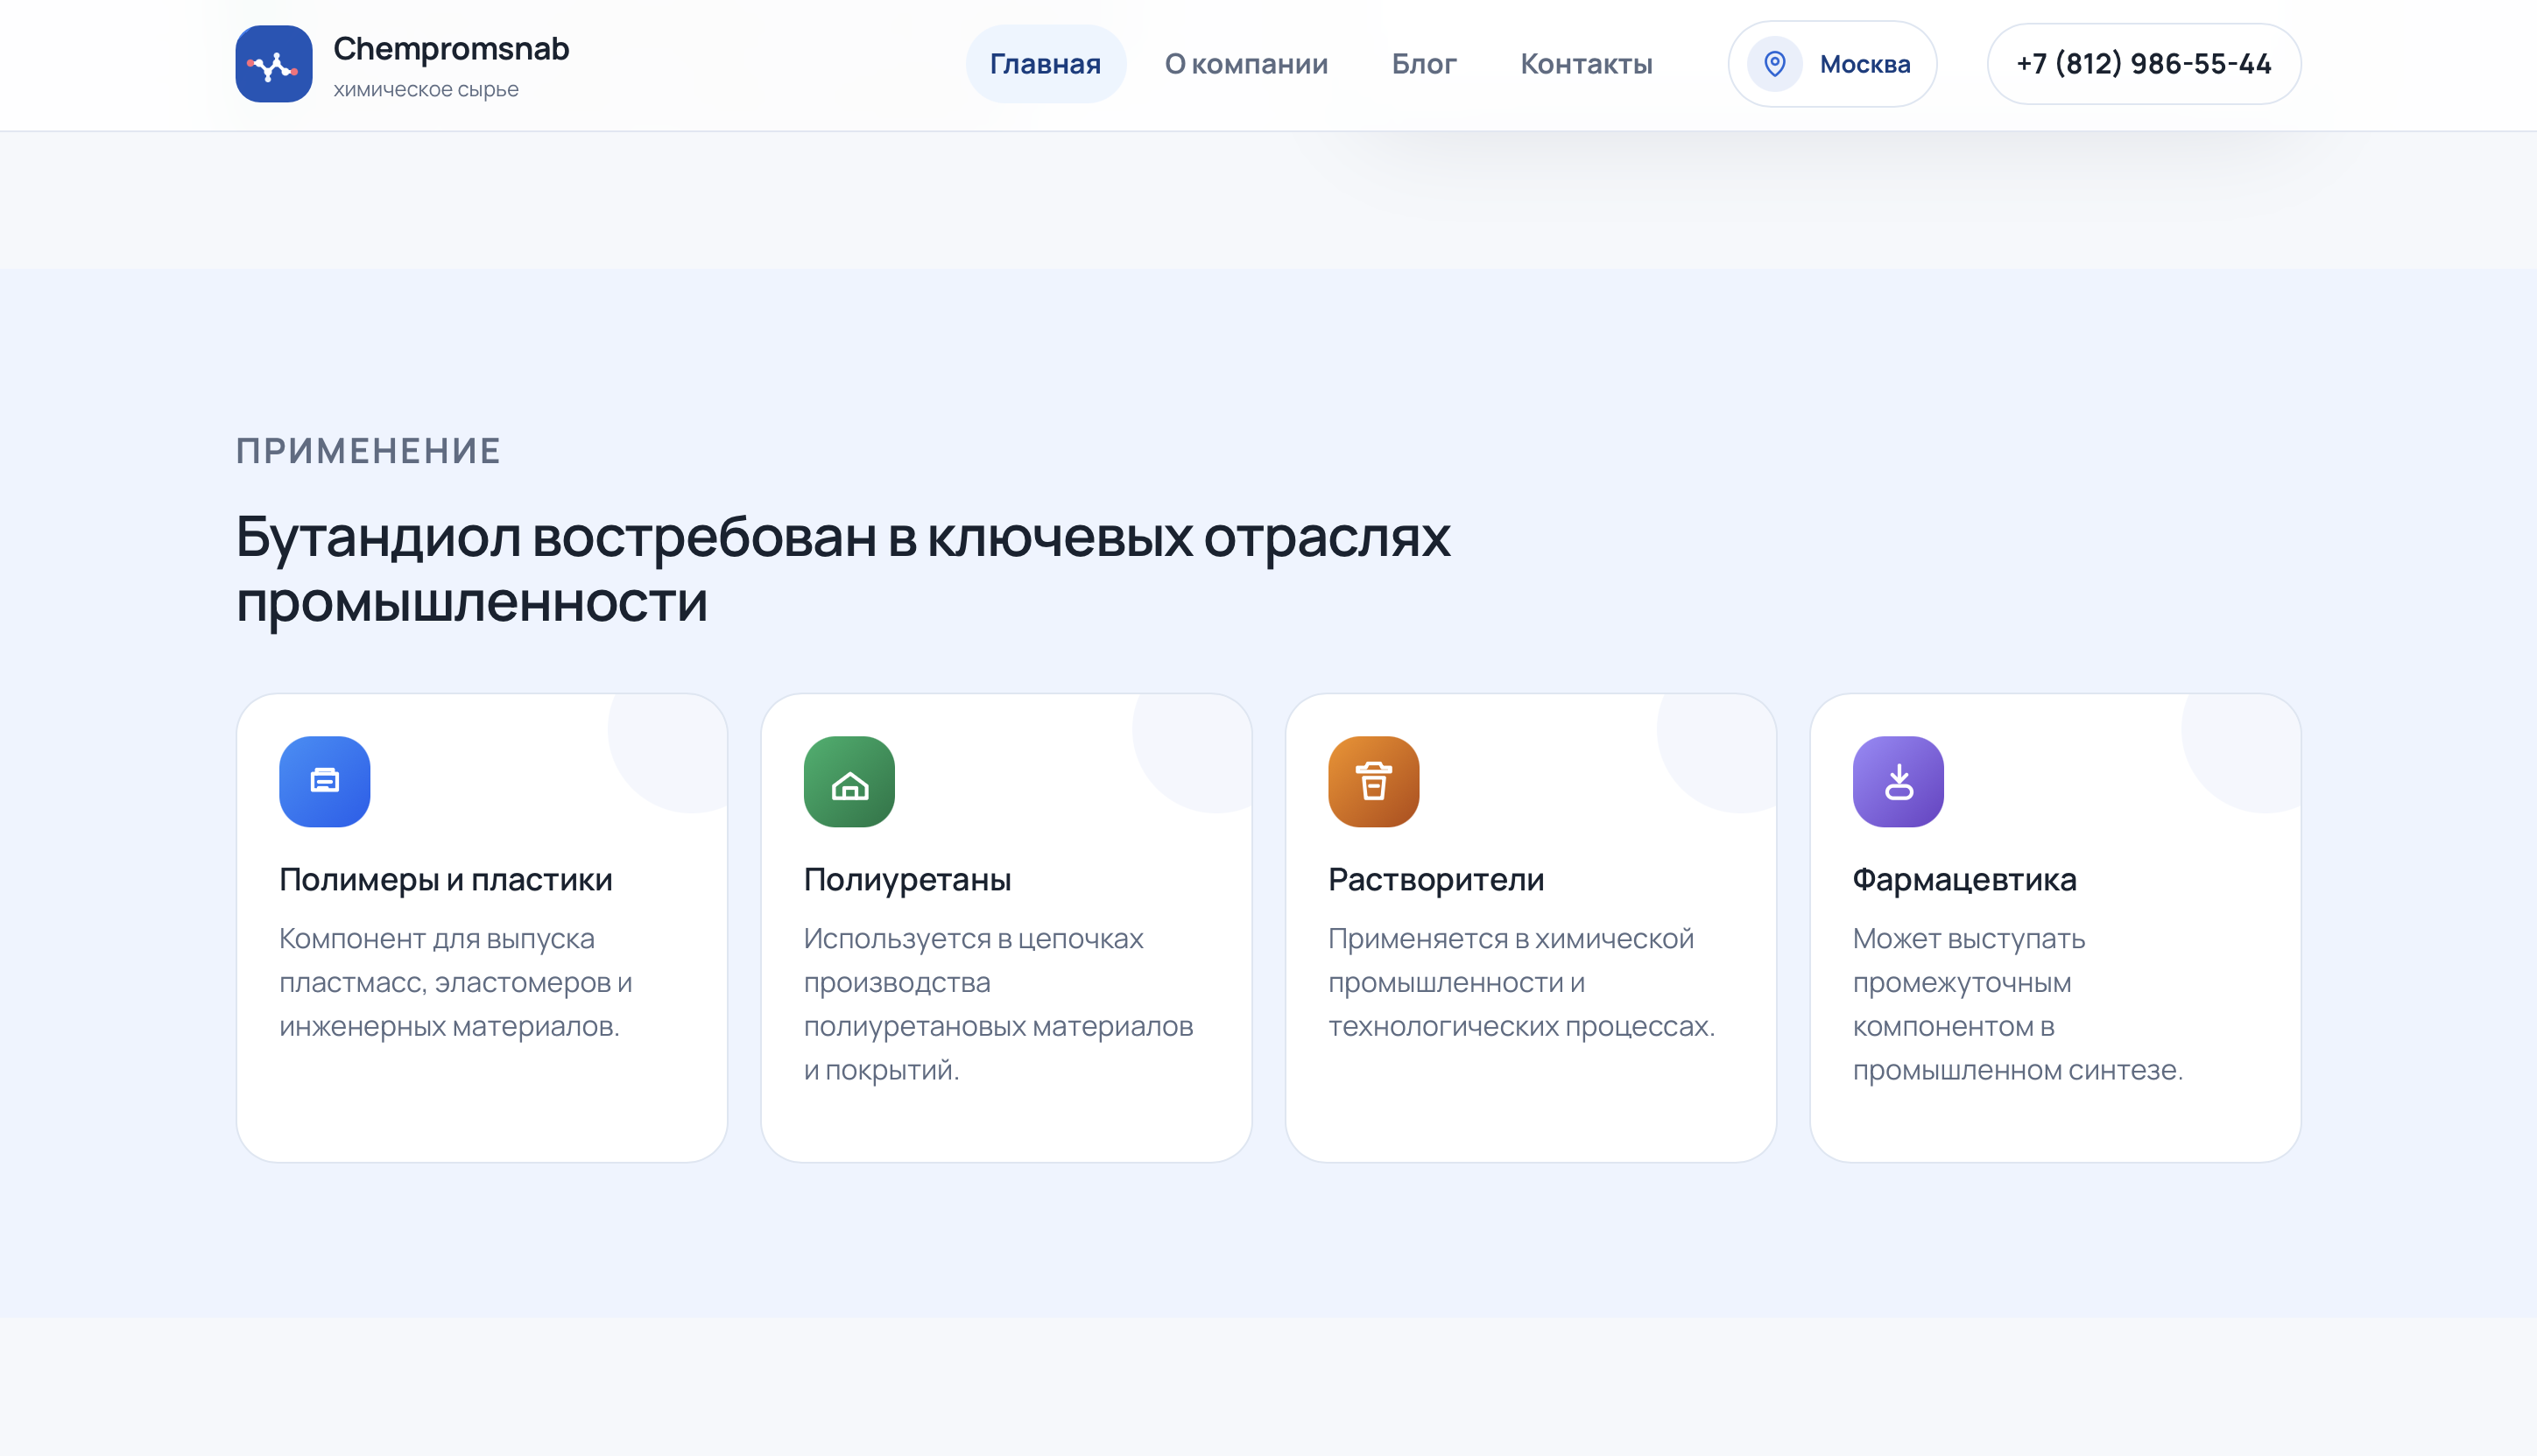Go to the О компании page
Screen dimensions: 2537x1456
[1246, 64]
